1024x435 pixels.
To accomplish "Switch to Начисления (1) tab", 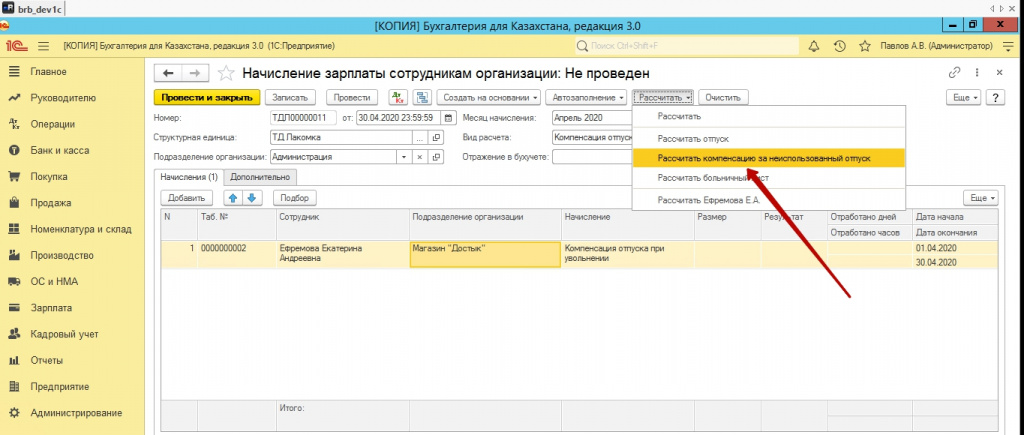I will (189, 177).
